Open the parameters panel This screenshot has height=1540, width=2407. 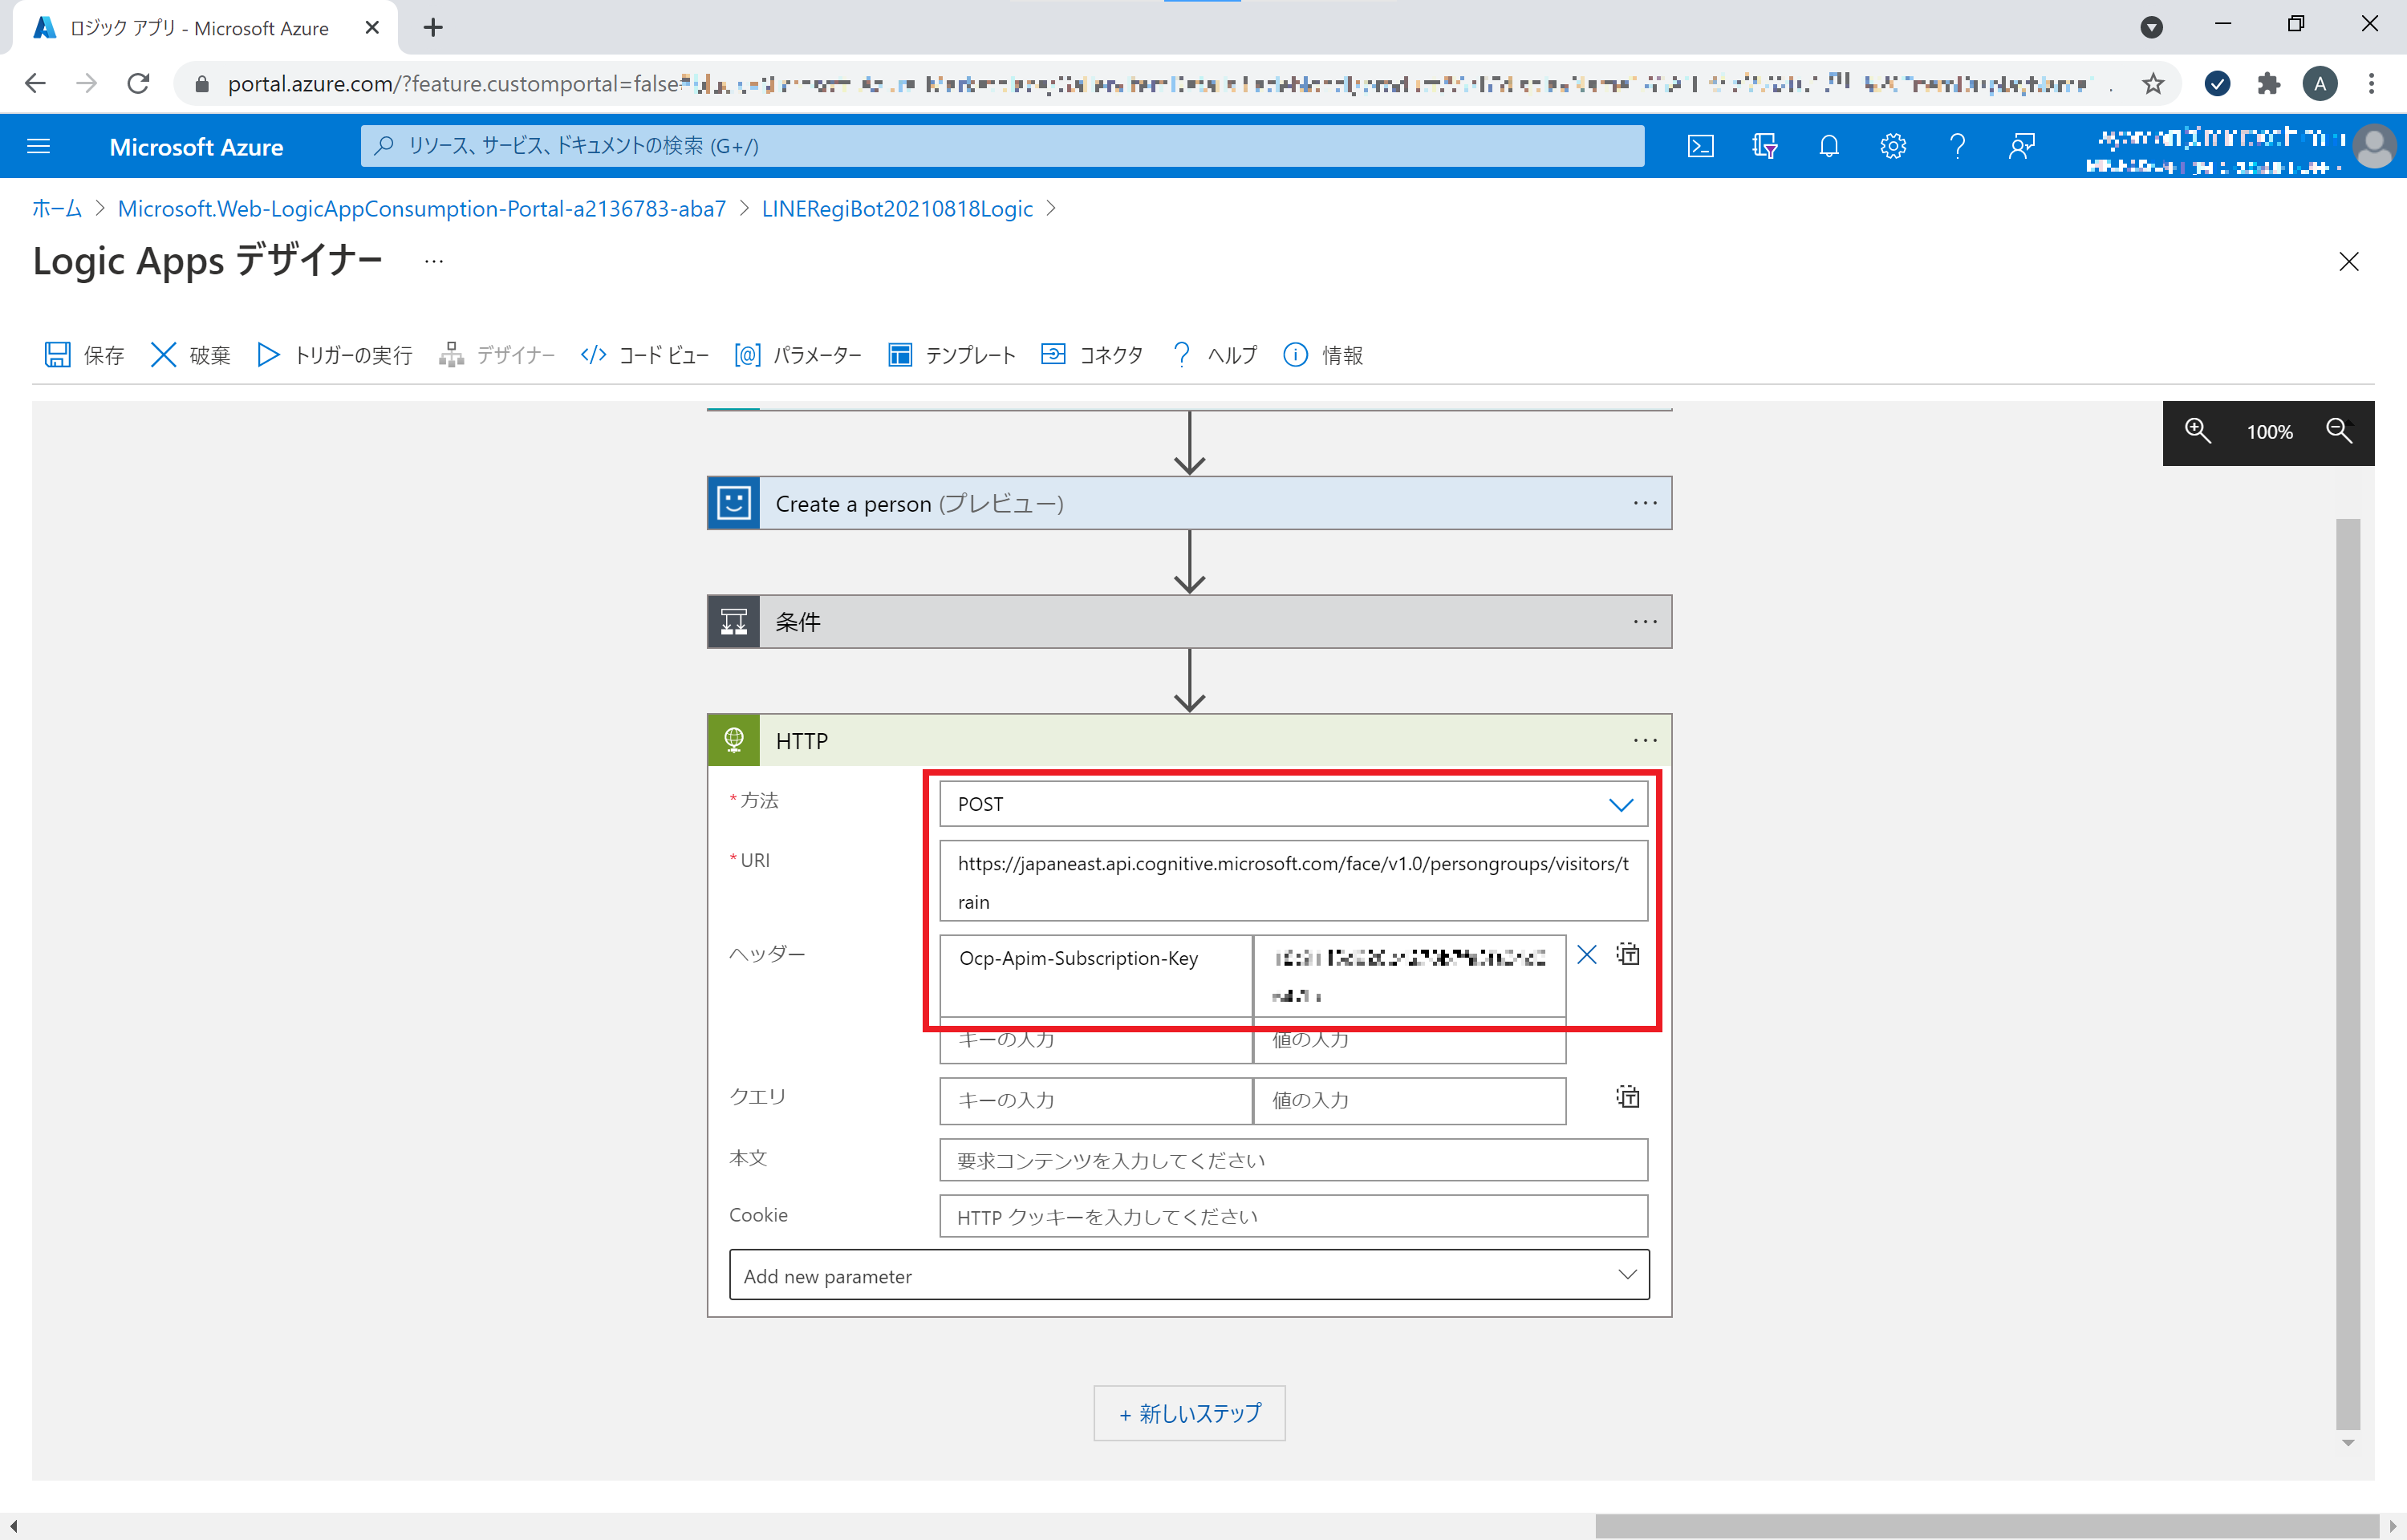click(797, 355)
